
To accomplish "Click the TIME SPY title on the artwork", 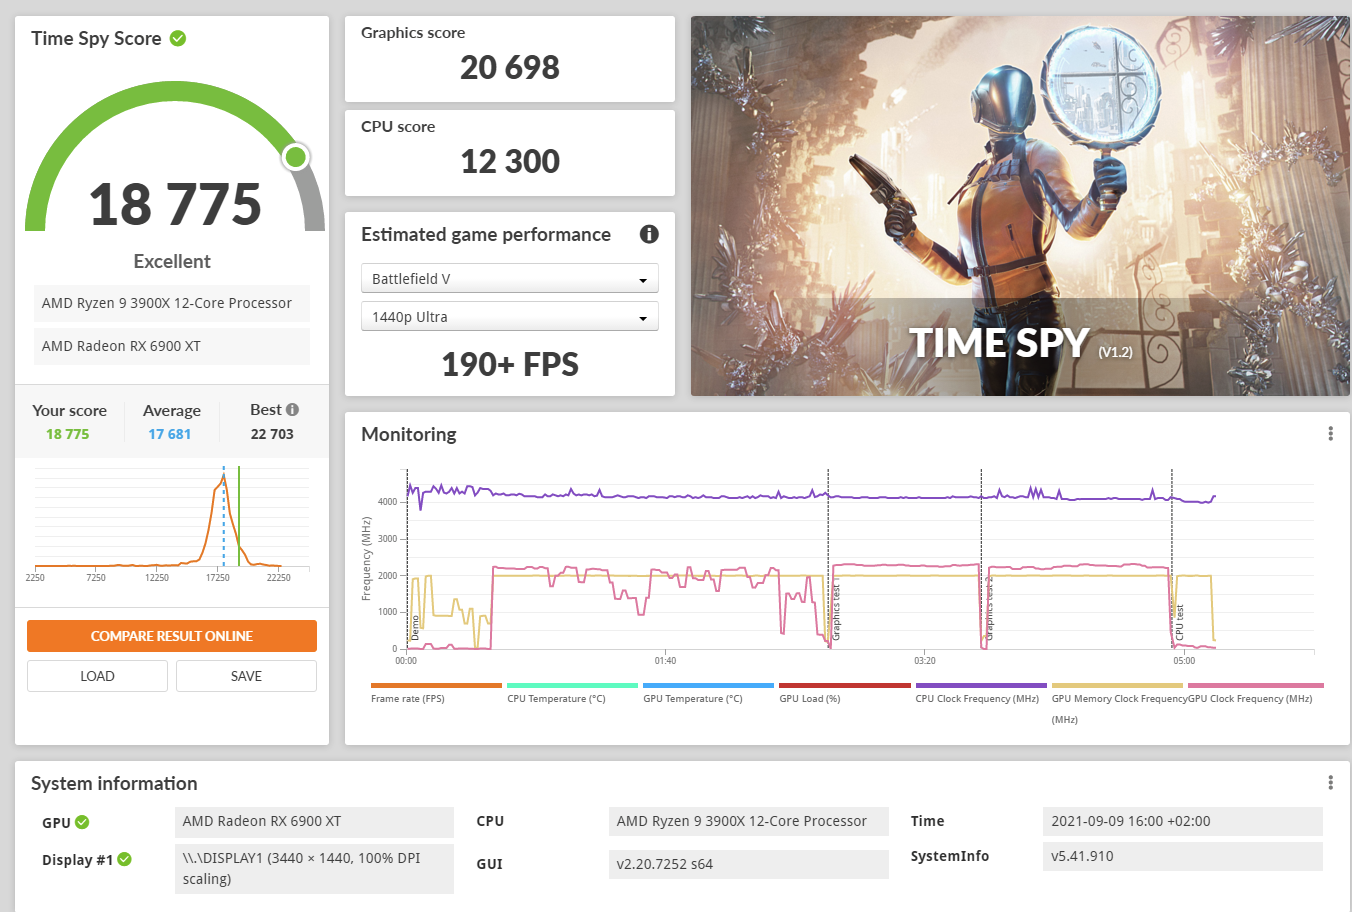I will point(999,343).
